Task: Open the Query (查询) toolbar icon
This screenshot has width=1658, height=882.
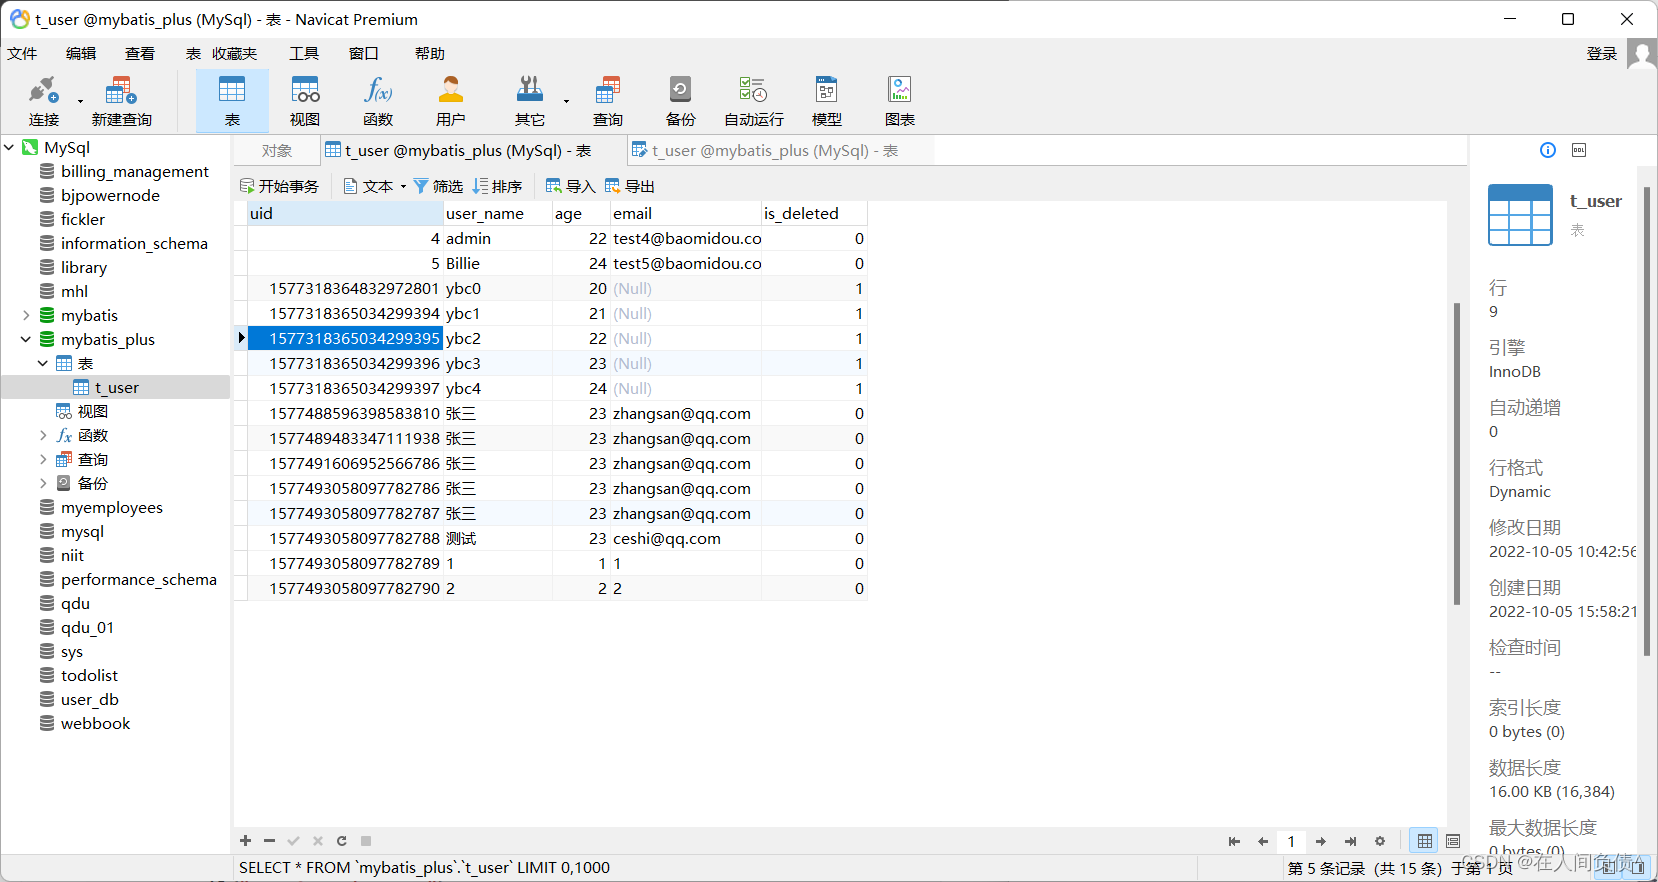Action: point(607,101)
